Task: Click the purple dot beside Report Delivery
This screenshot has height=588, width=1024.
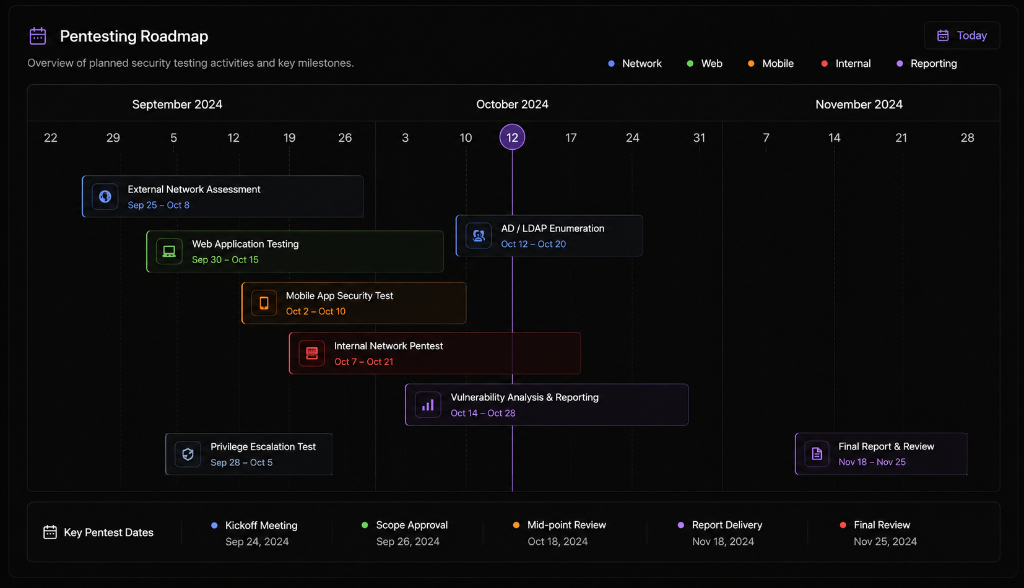Action: [x=681, y=525]
